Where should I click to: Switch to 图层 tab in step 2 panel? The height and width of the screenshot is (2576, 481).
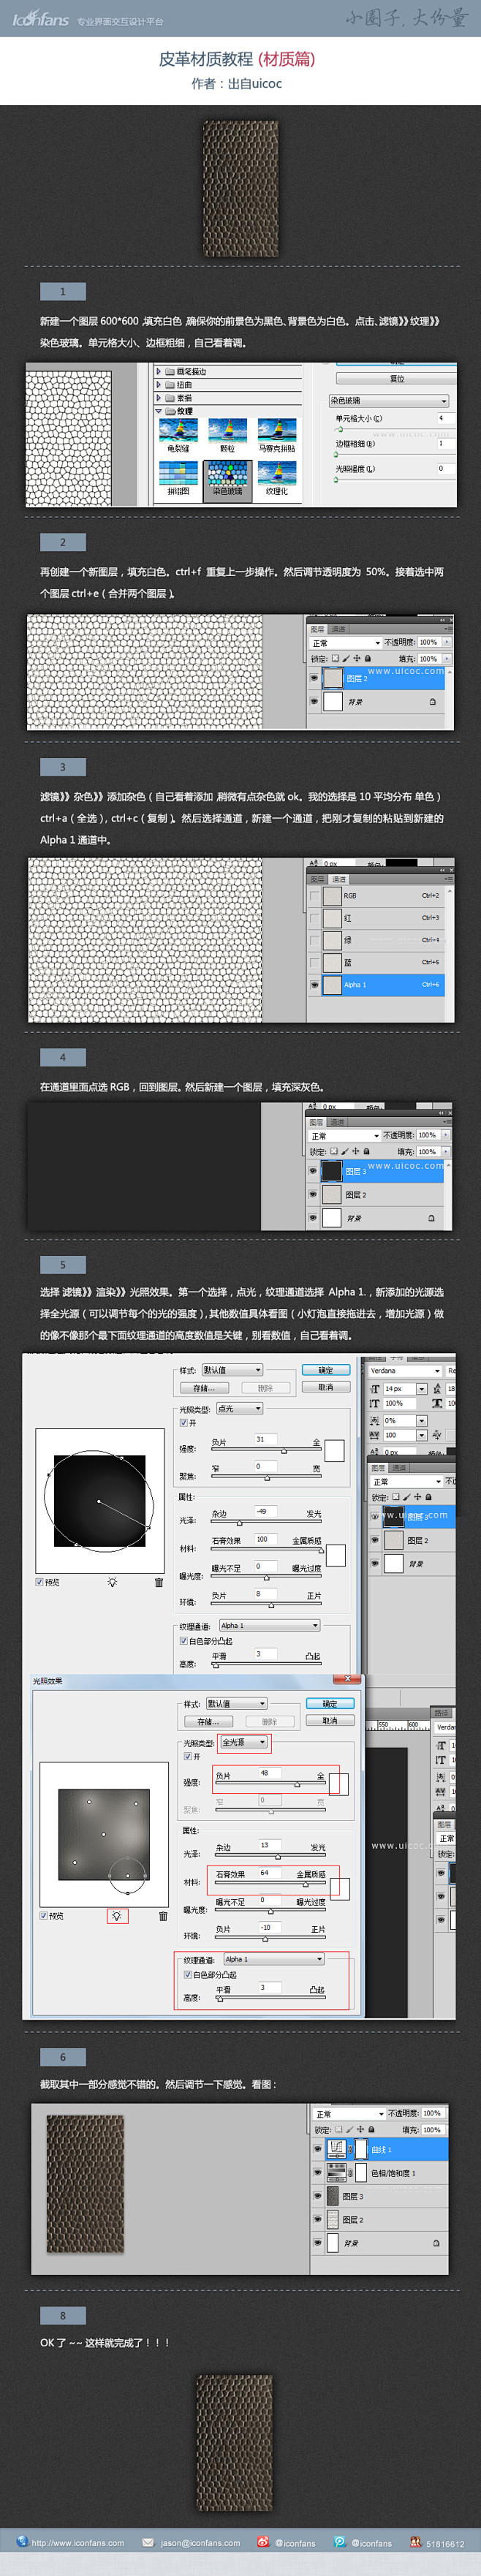pyautogui.click(x=317, y=629)
